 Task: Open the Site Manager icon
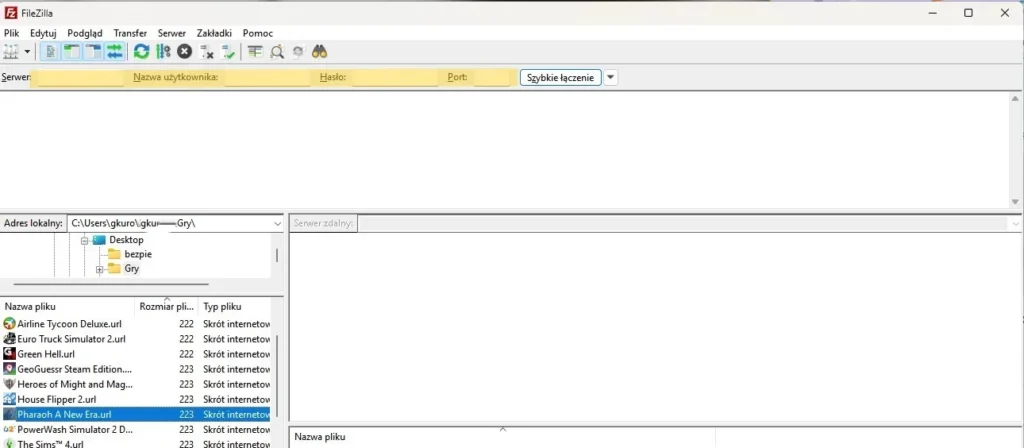(12, 52)
